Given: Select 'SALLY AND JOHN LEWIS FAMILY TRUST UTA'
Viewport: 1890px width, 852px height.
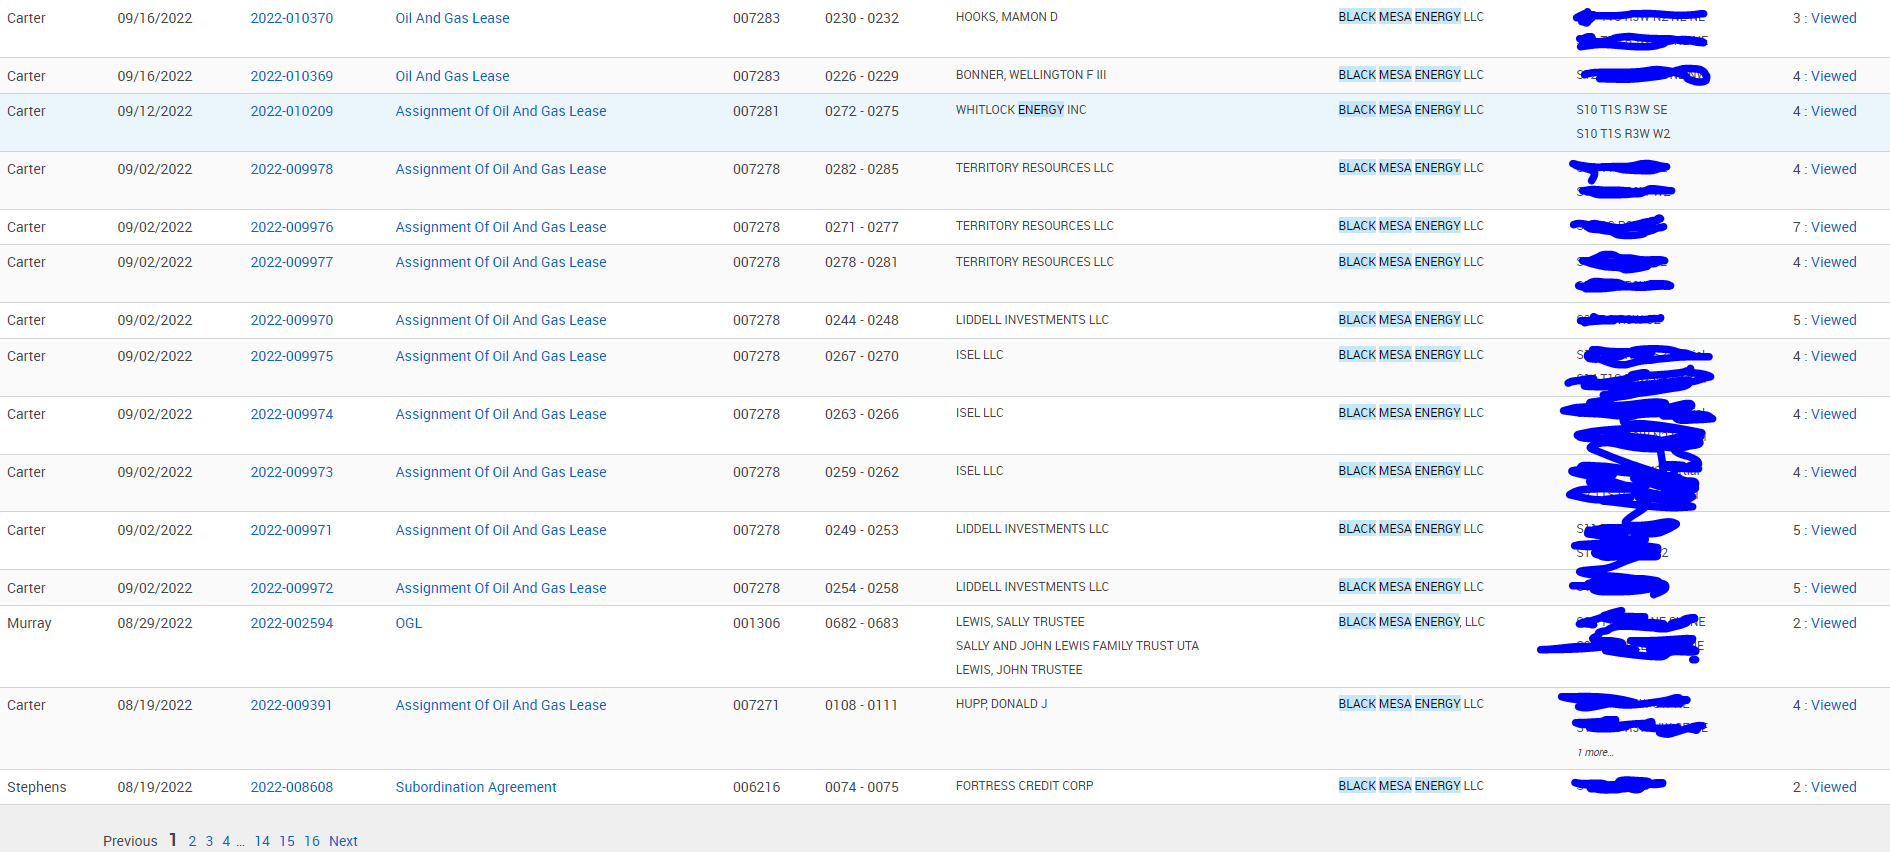Looking at the screenshot, I should point(1077,646).
